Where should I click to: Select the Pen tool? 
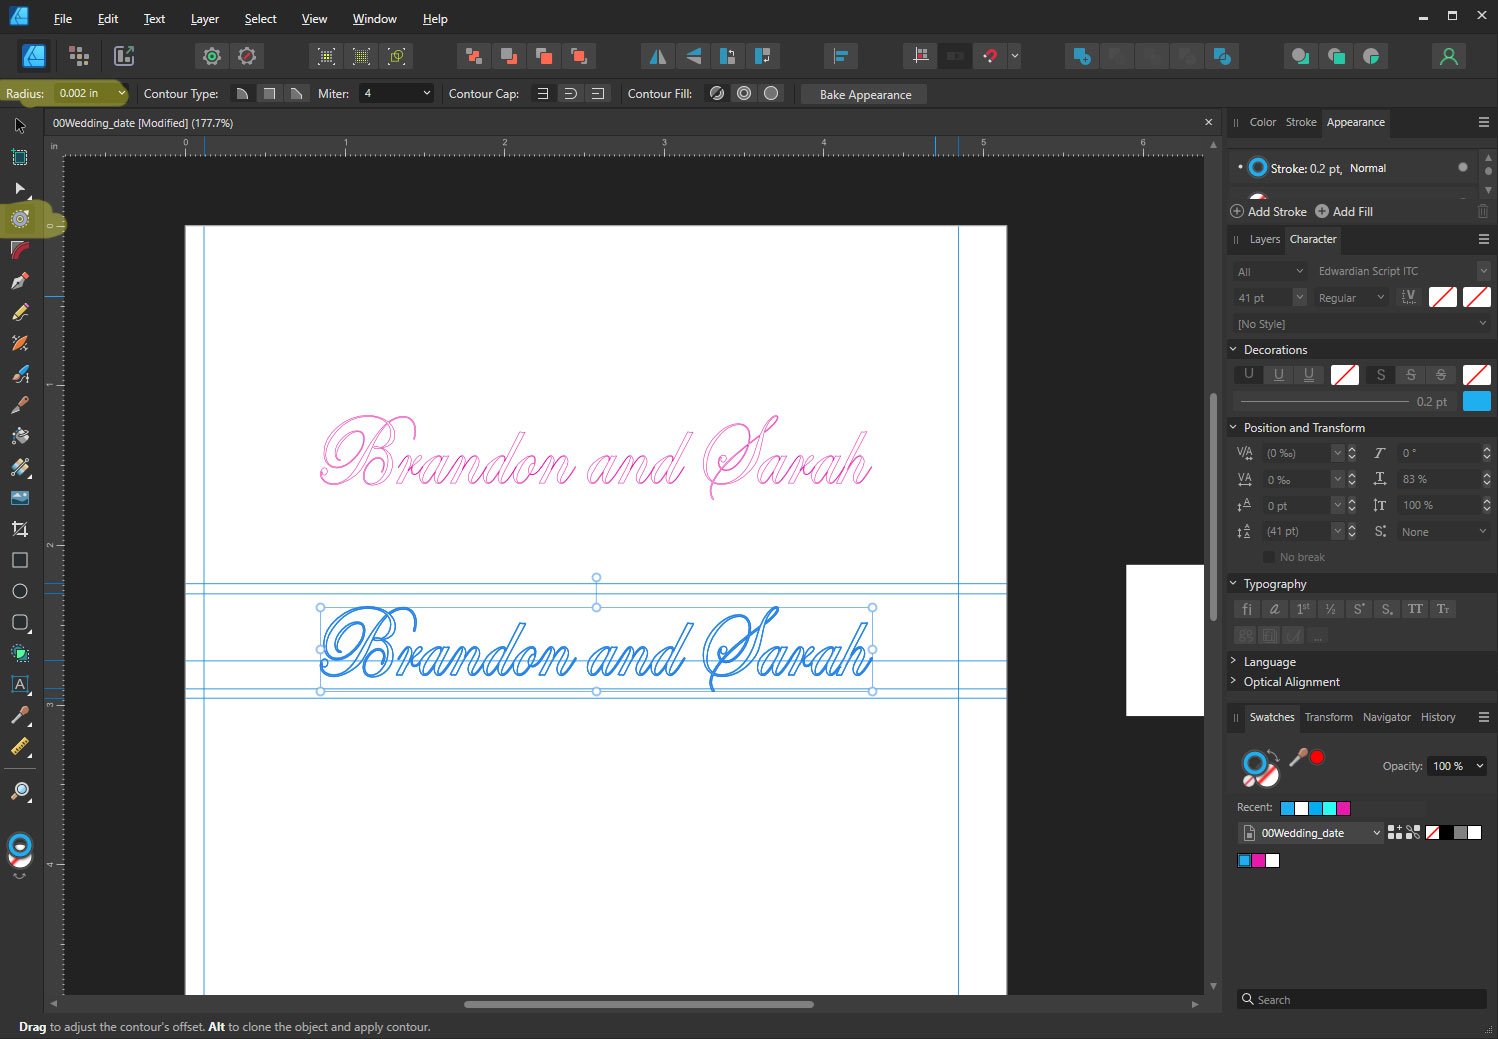tap(20, 281)
